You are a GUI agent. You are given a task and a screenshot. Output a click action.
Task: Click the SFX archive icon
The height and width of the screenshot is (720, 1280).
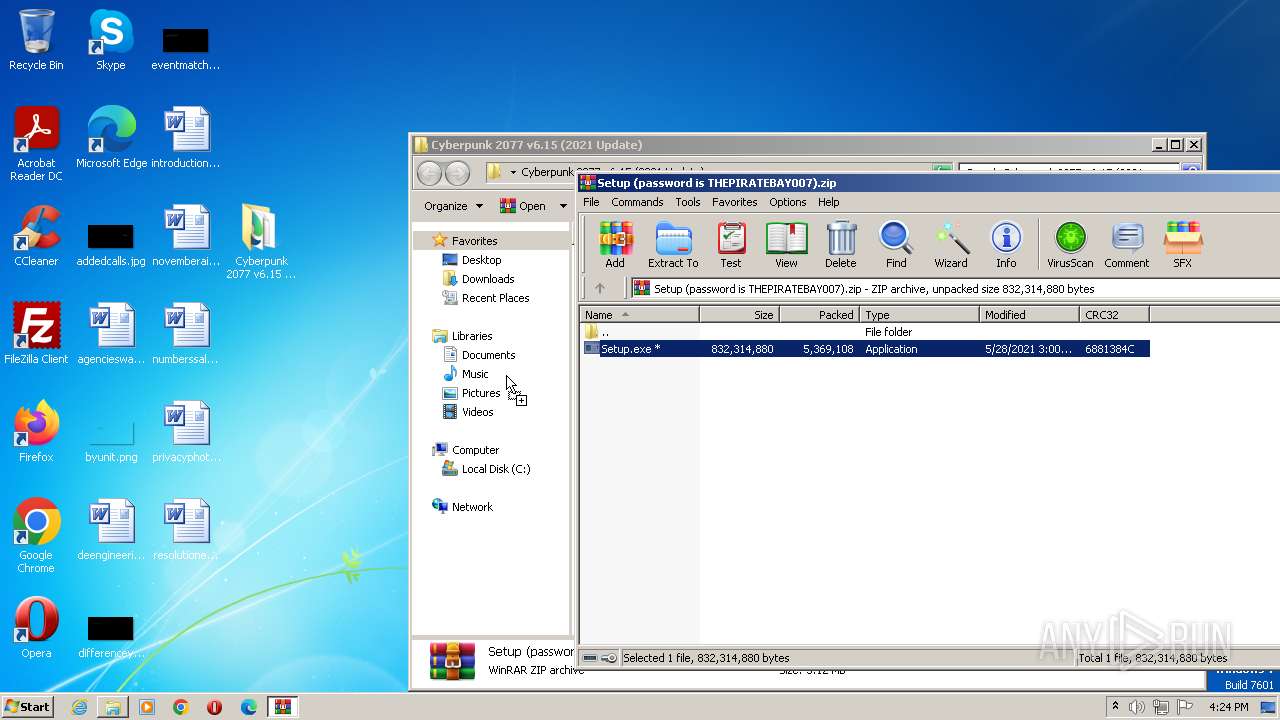1182,245
